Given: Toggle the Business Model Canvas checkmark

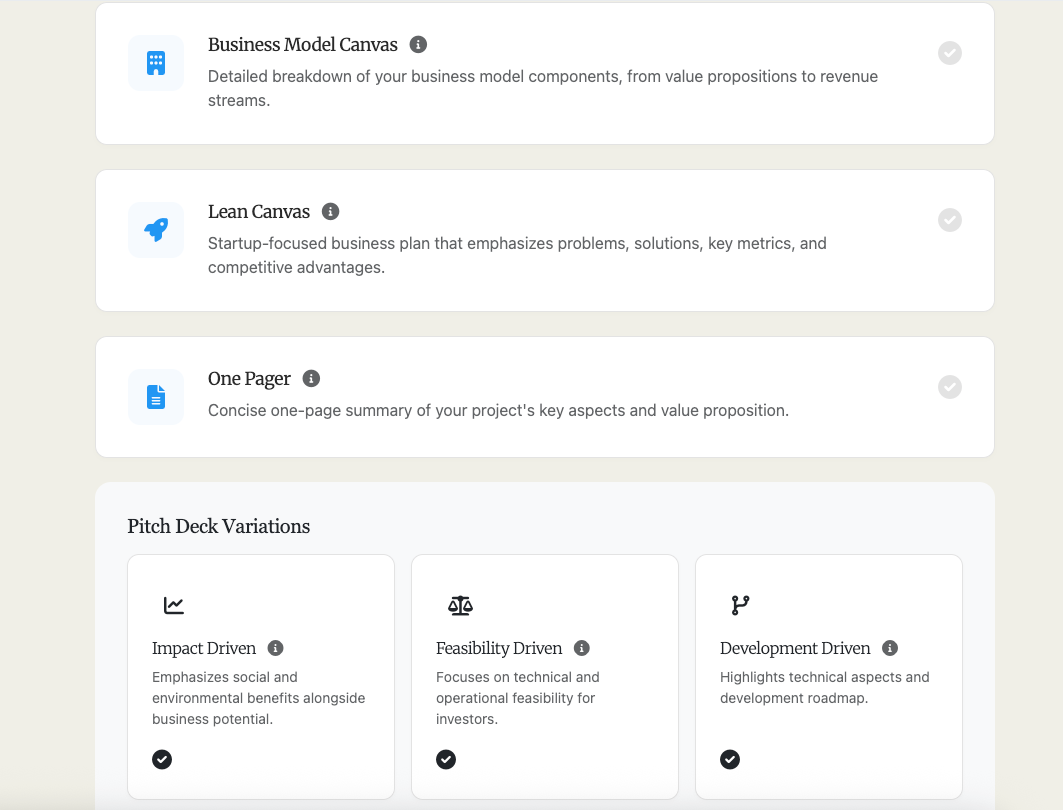Looking at the screenshot, I should [x=950, y=53].
